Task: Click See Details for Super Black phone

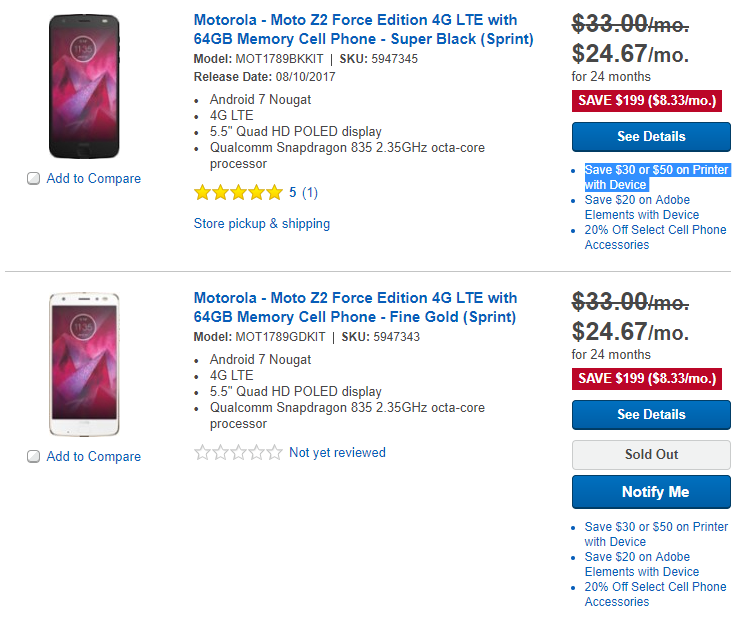Action: (x=651, y=137)
